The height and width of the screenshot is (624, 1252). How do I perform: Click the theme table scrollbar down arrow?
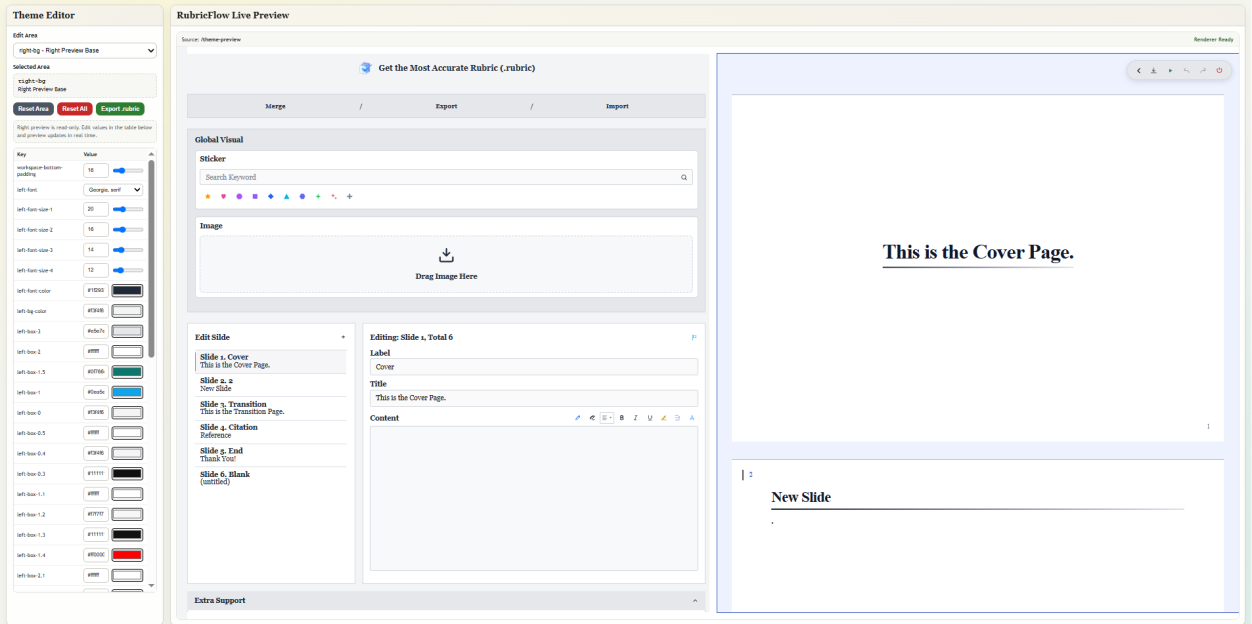point(152,585)
